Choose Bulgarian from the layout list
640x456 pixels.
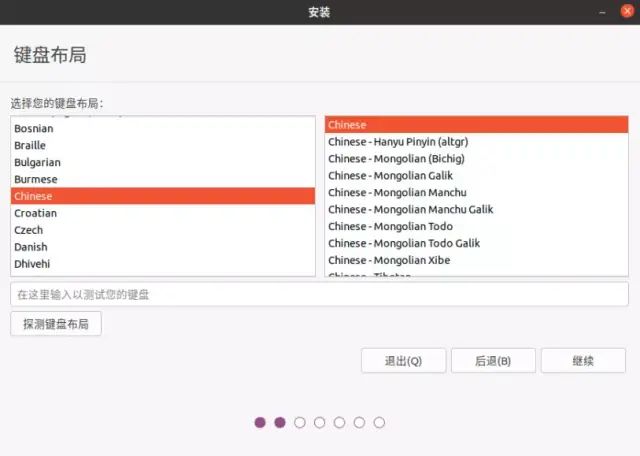tap(37, 163)
